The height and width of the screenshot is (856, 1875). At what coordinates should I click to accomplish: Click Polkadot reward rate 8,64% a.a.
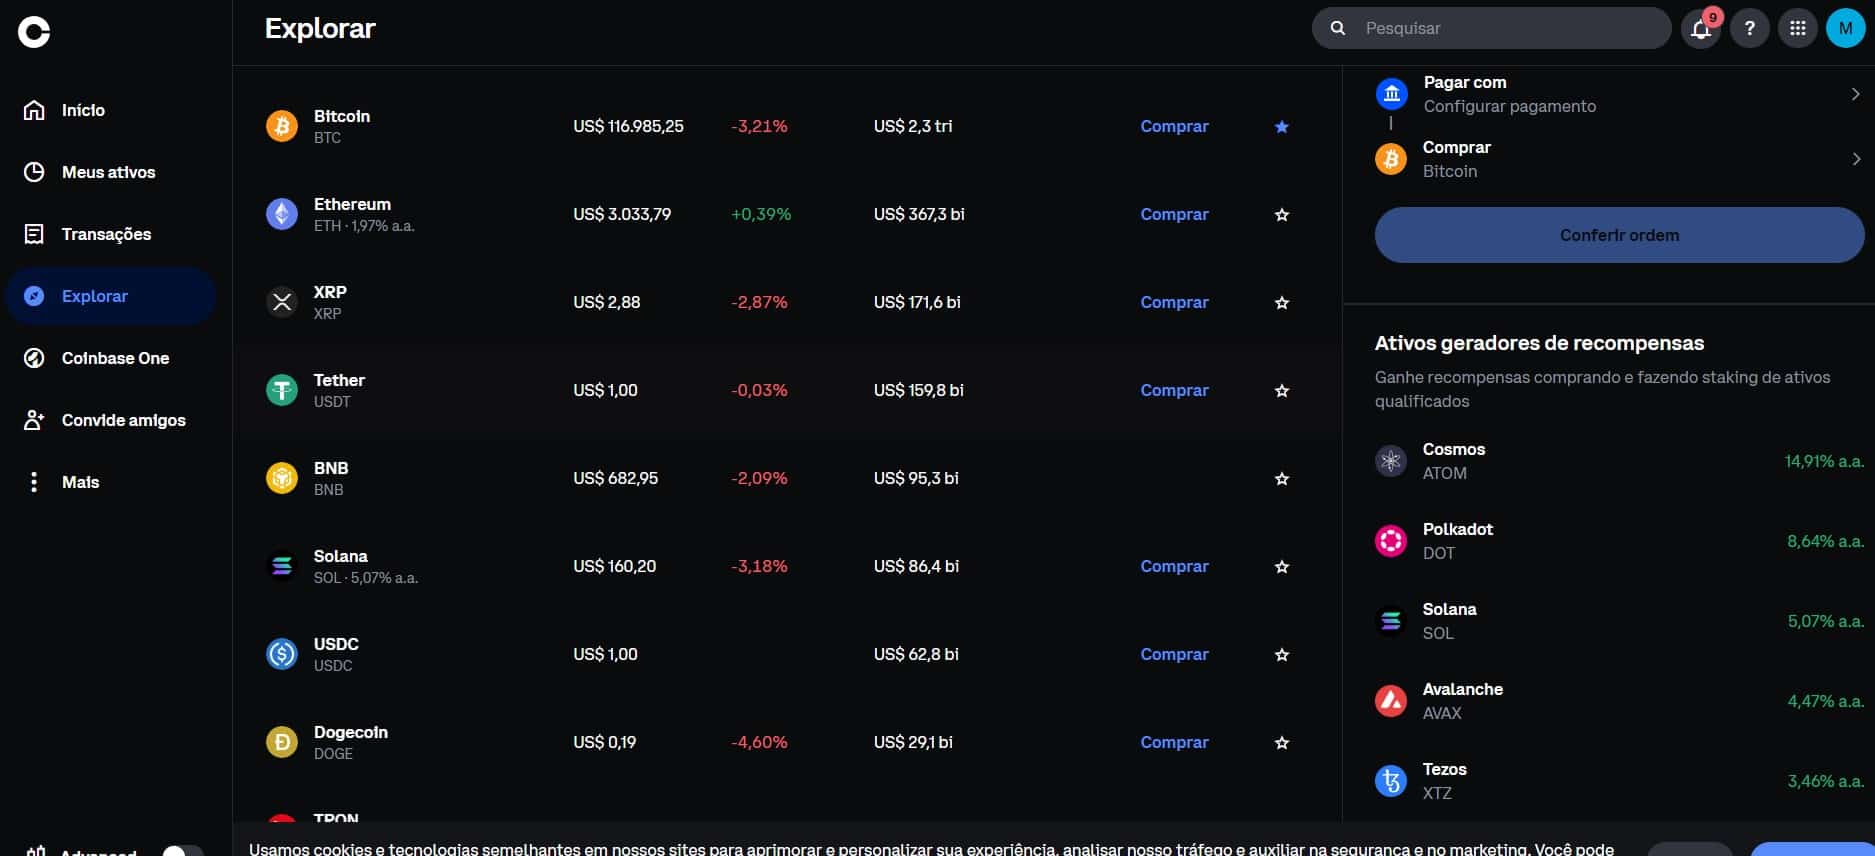(x=1825, y=541)
